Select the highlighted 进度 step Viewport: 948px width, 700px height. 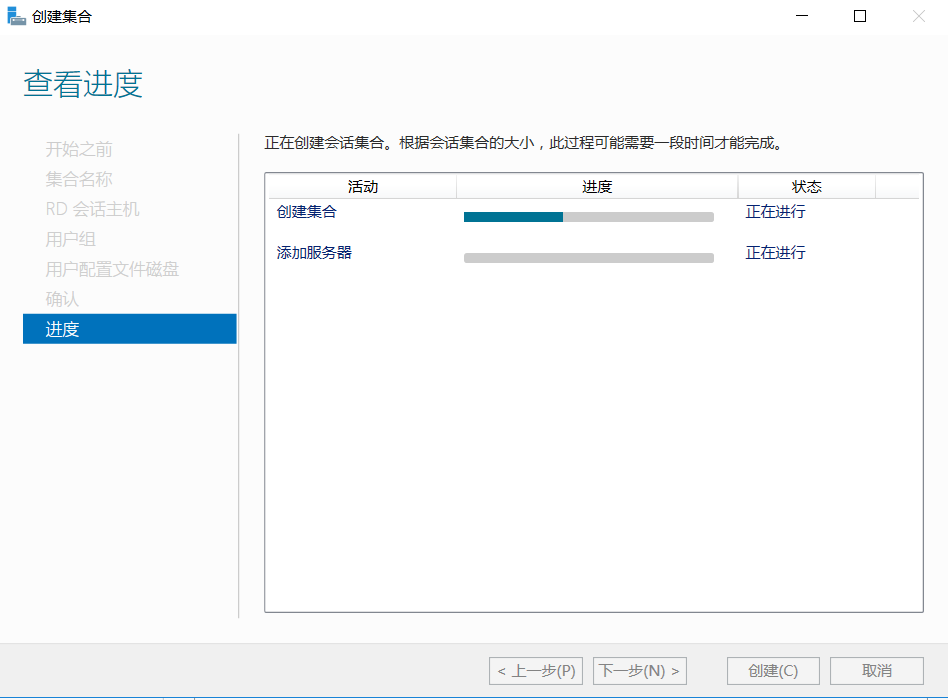pyautogui.click(x=129, y=329)
